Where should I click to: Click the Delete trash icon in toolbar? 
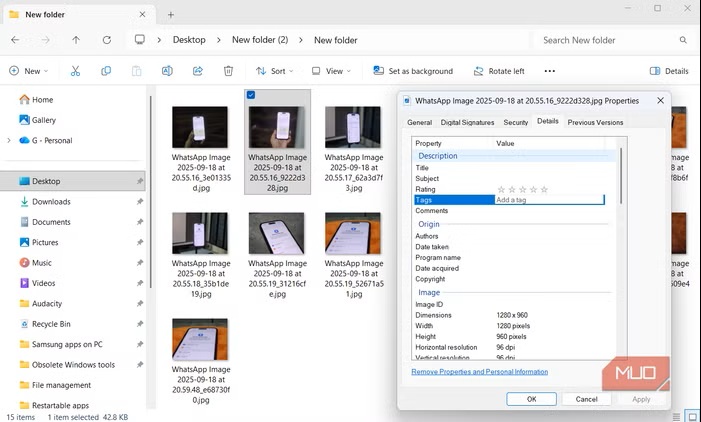click(228, 71)
